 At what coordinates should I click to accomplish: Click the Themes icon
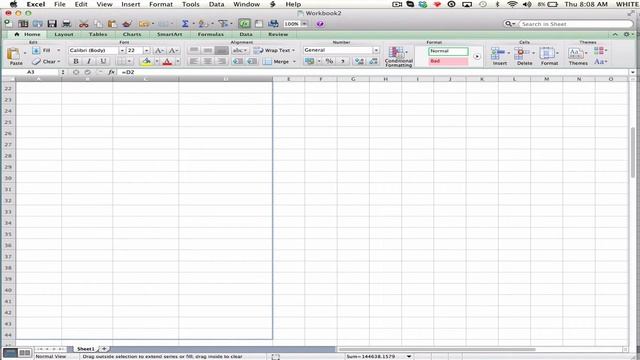tap(576, 53)
